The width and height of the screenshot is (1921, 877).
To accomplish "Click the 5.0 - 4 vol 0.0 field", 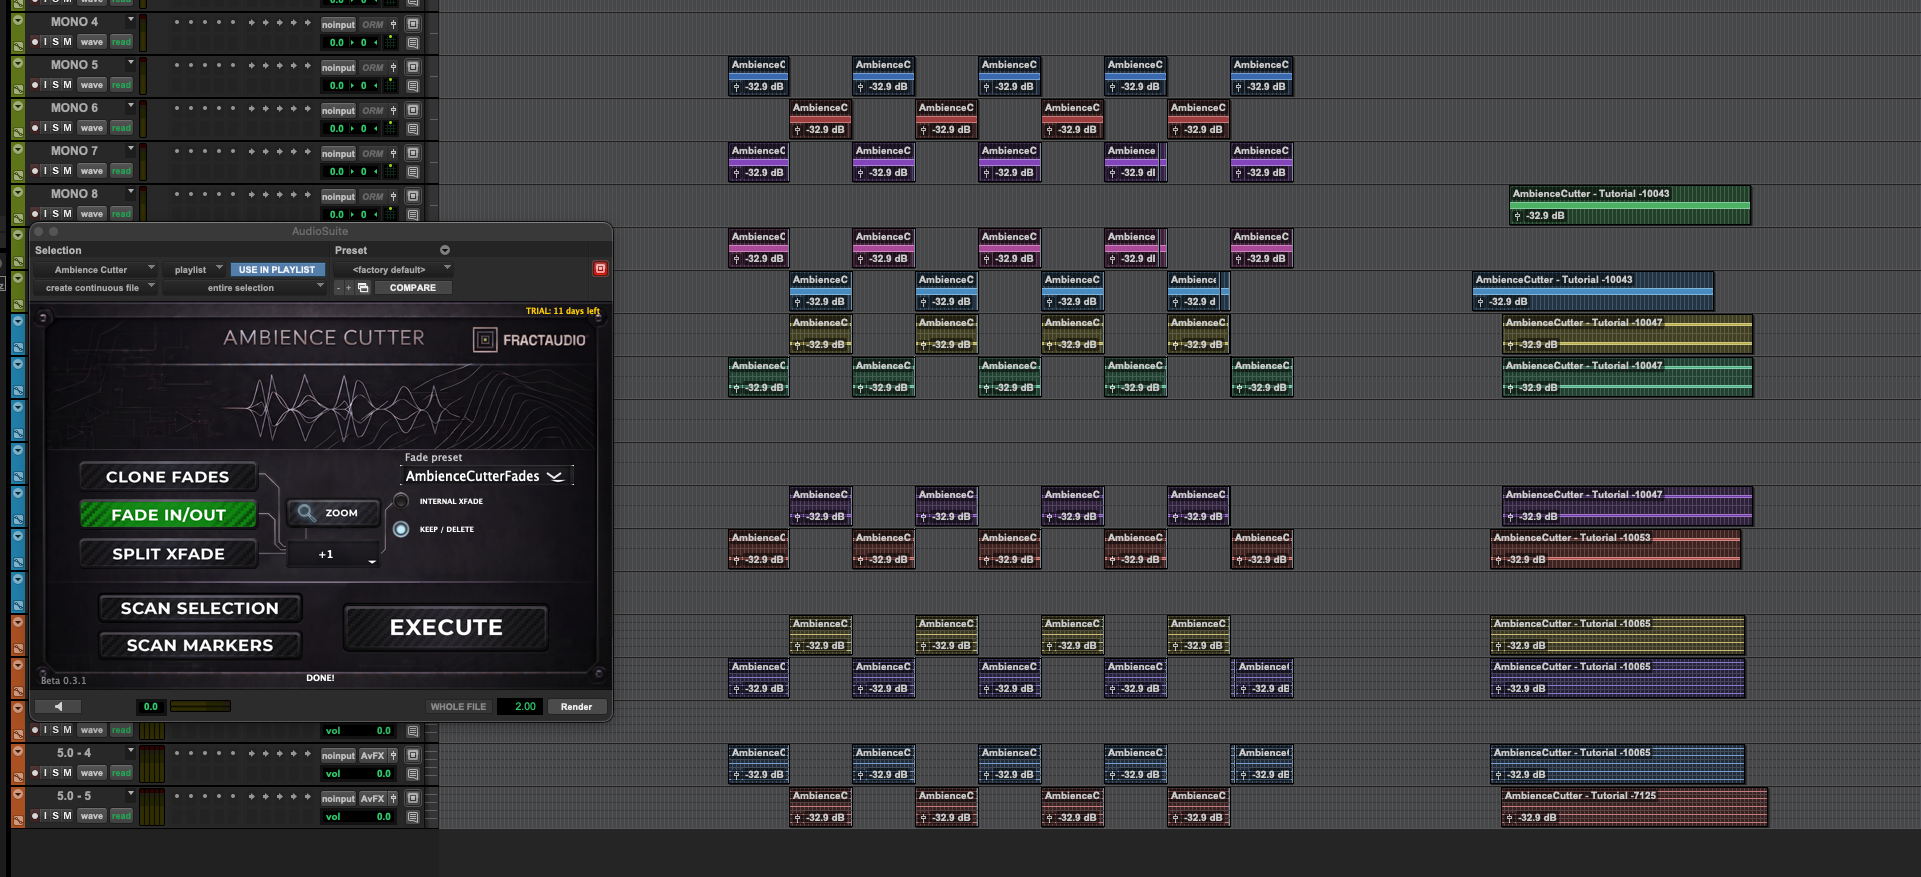I will point(359,774).
